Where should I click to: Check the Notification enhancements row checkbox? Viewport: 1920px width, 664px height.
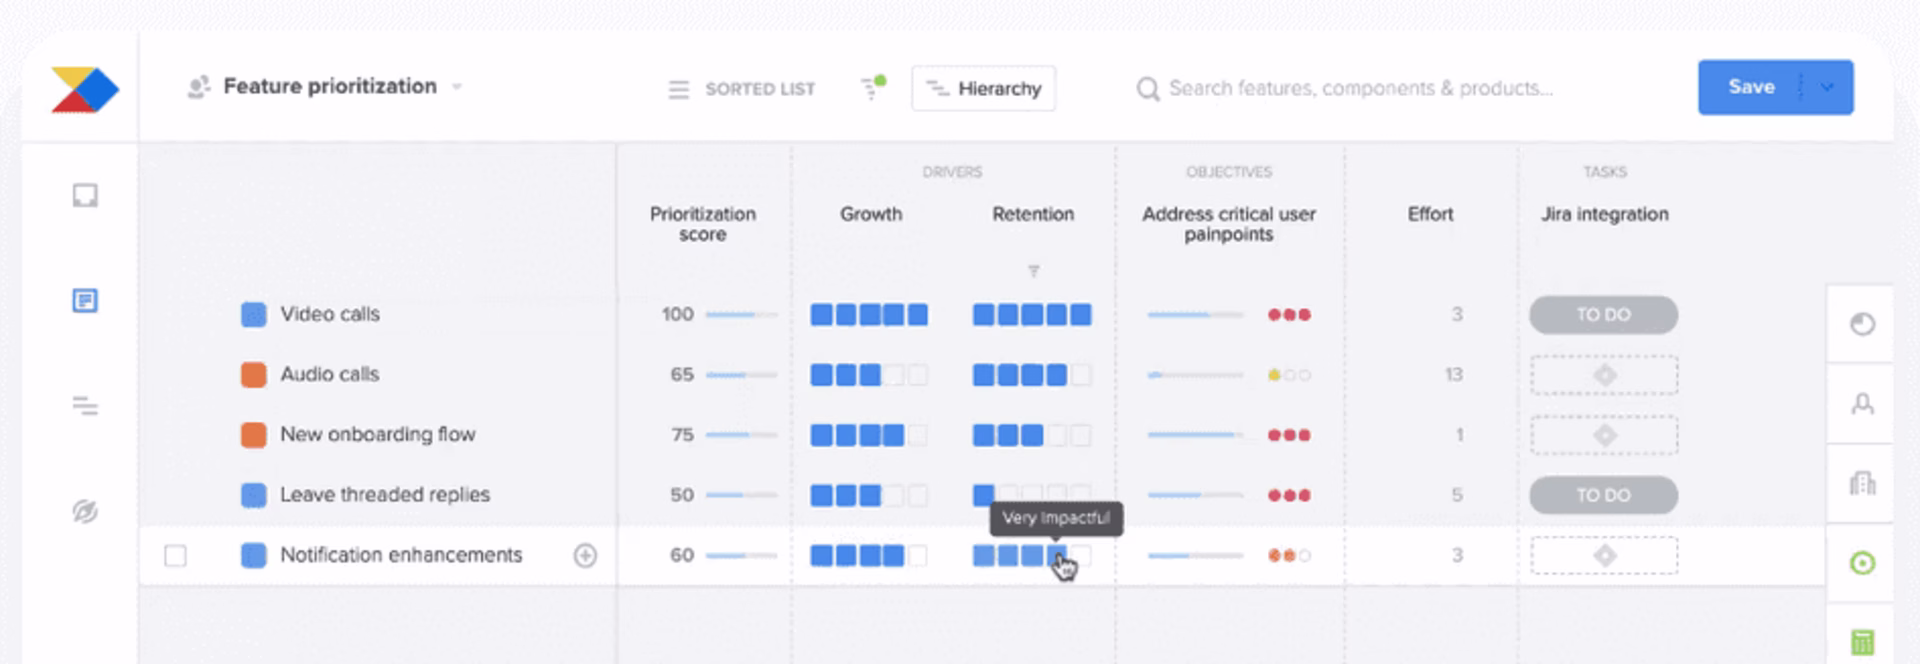pos(175,555)
